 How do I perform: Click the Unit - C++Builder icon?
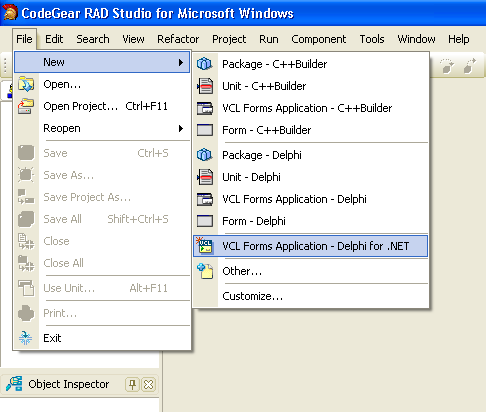tap(205, 86)
